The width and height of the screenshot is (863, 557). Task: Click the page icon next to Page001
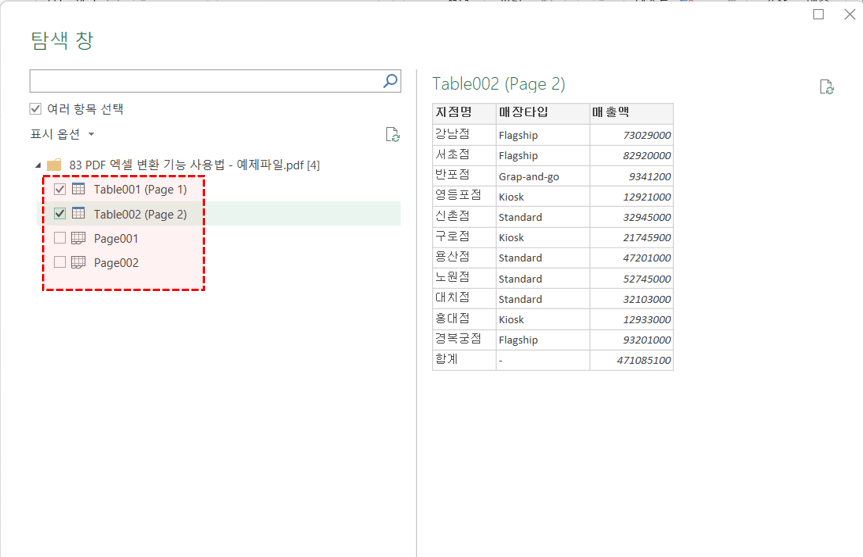pos(79,238)
